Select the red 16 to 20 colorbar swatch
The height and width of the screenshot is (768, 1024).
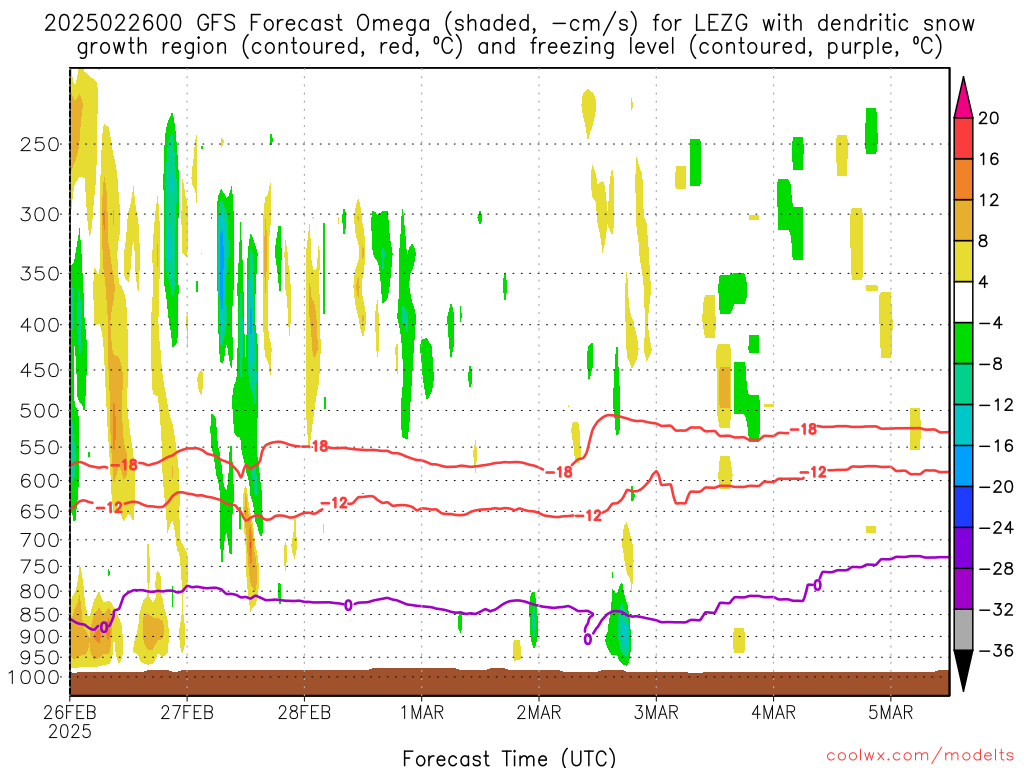(963, 138)
